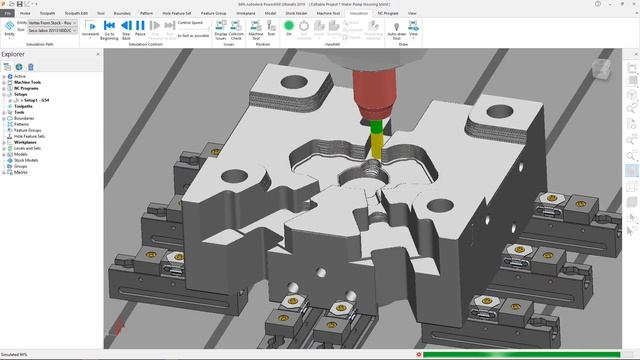Screen dimensions: 640x360
Task: Toggle the ViewMill On button
Action: (289, 28)
